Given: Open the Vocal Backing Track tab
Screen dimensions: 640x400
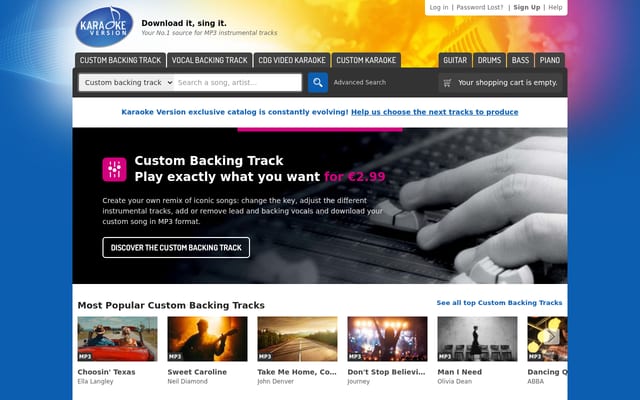Looking at the screenshot, I should pyautogui.click(x=209, y=60).
